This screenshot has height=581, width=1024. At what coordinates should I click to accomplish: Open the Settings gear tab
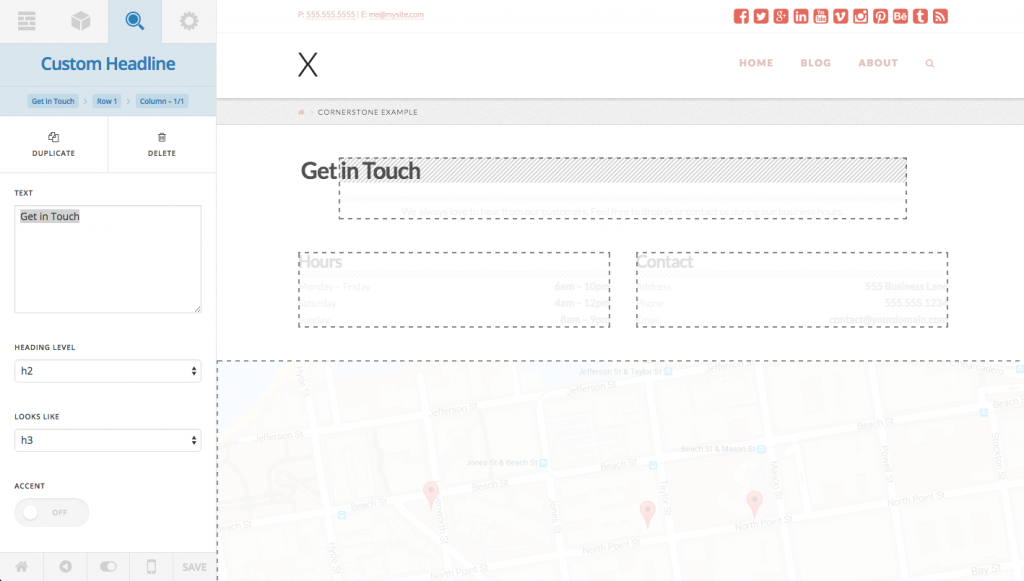pos(189,21)
